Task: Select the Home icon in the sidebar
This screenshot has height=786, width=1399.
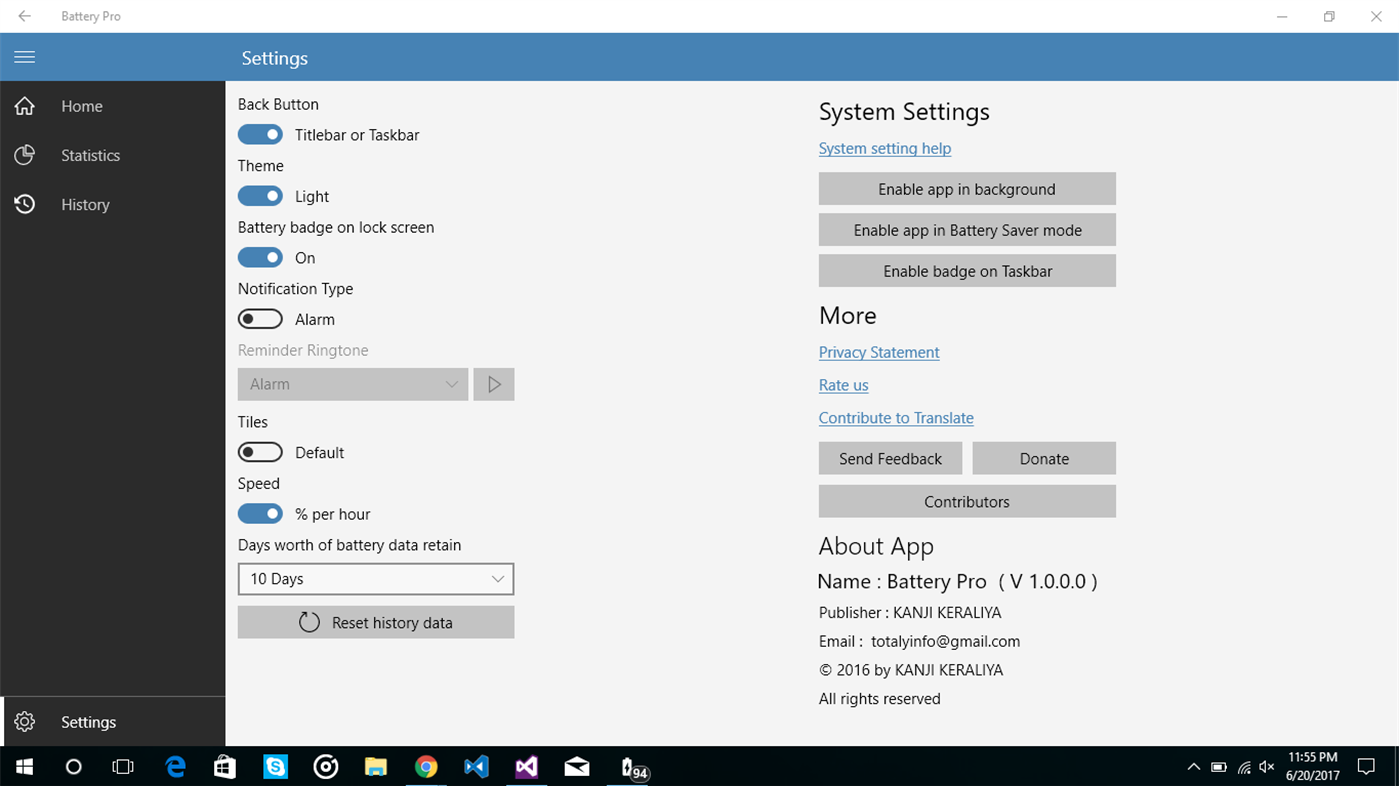Action: click(x=24, y=106)
